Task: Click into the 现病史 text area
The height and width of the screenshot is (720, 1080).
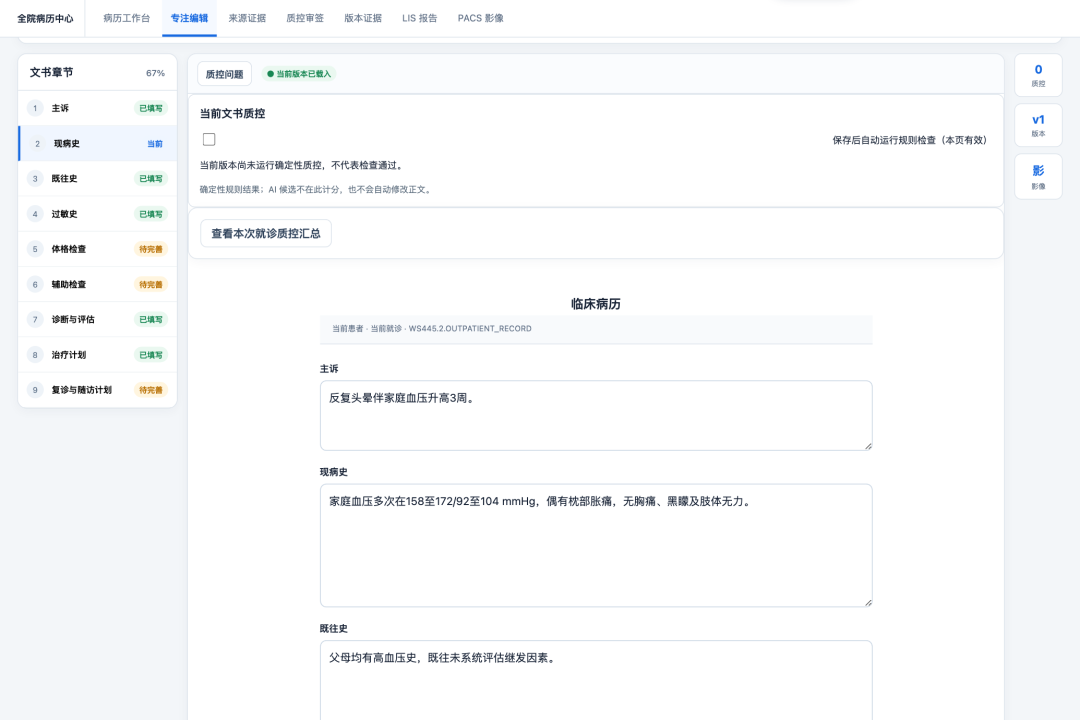Action: [596, 545]
